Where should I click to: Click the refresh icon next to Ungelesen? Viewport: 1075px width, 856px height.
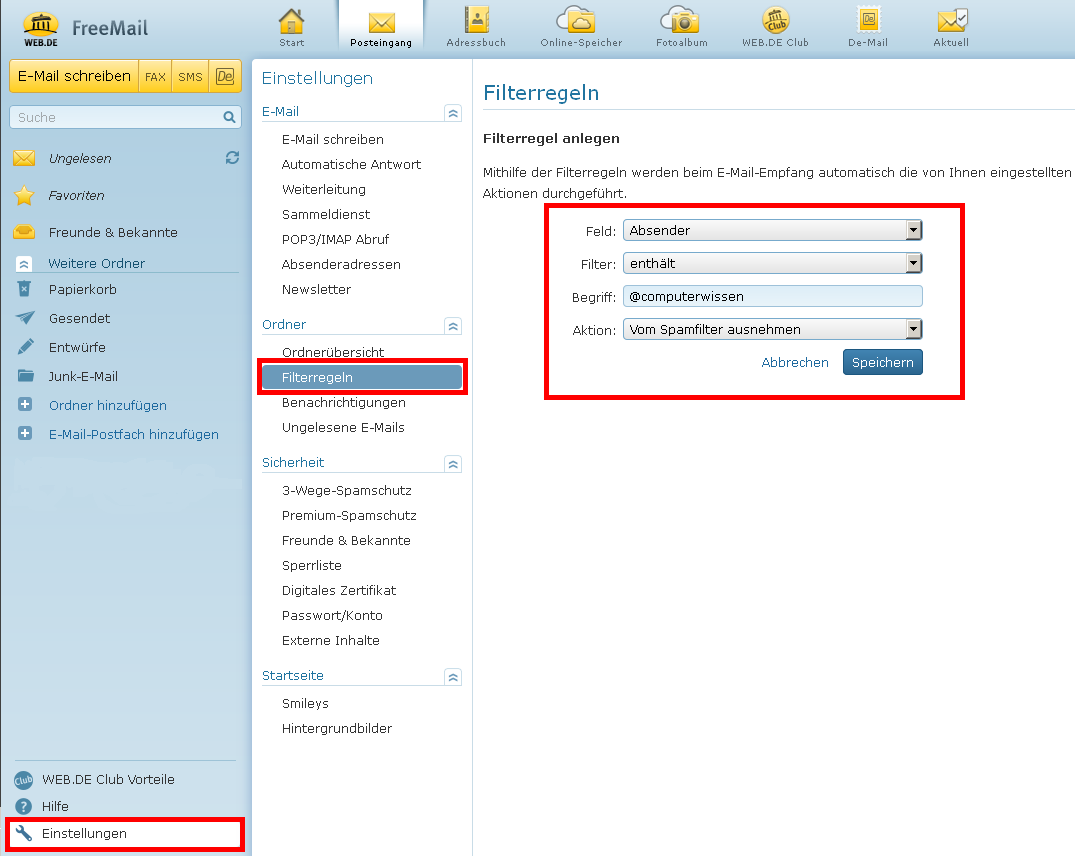coord(232,158)
